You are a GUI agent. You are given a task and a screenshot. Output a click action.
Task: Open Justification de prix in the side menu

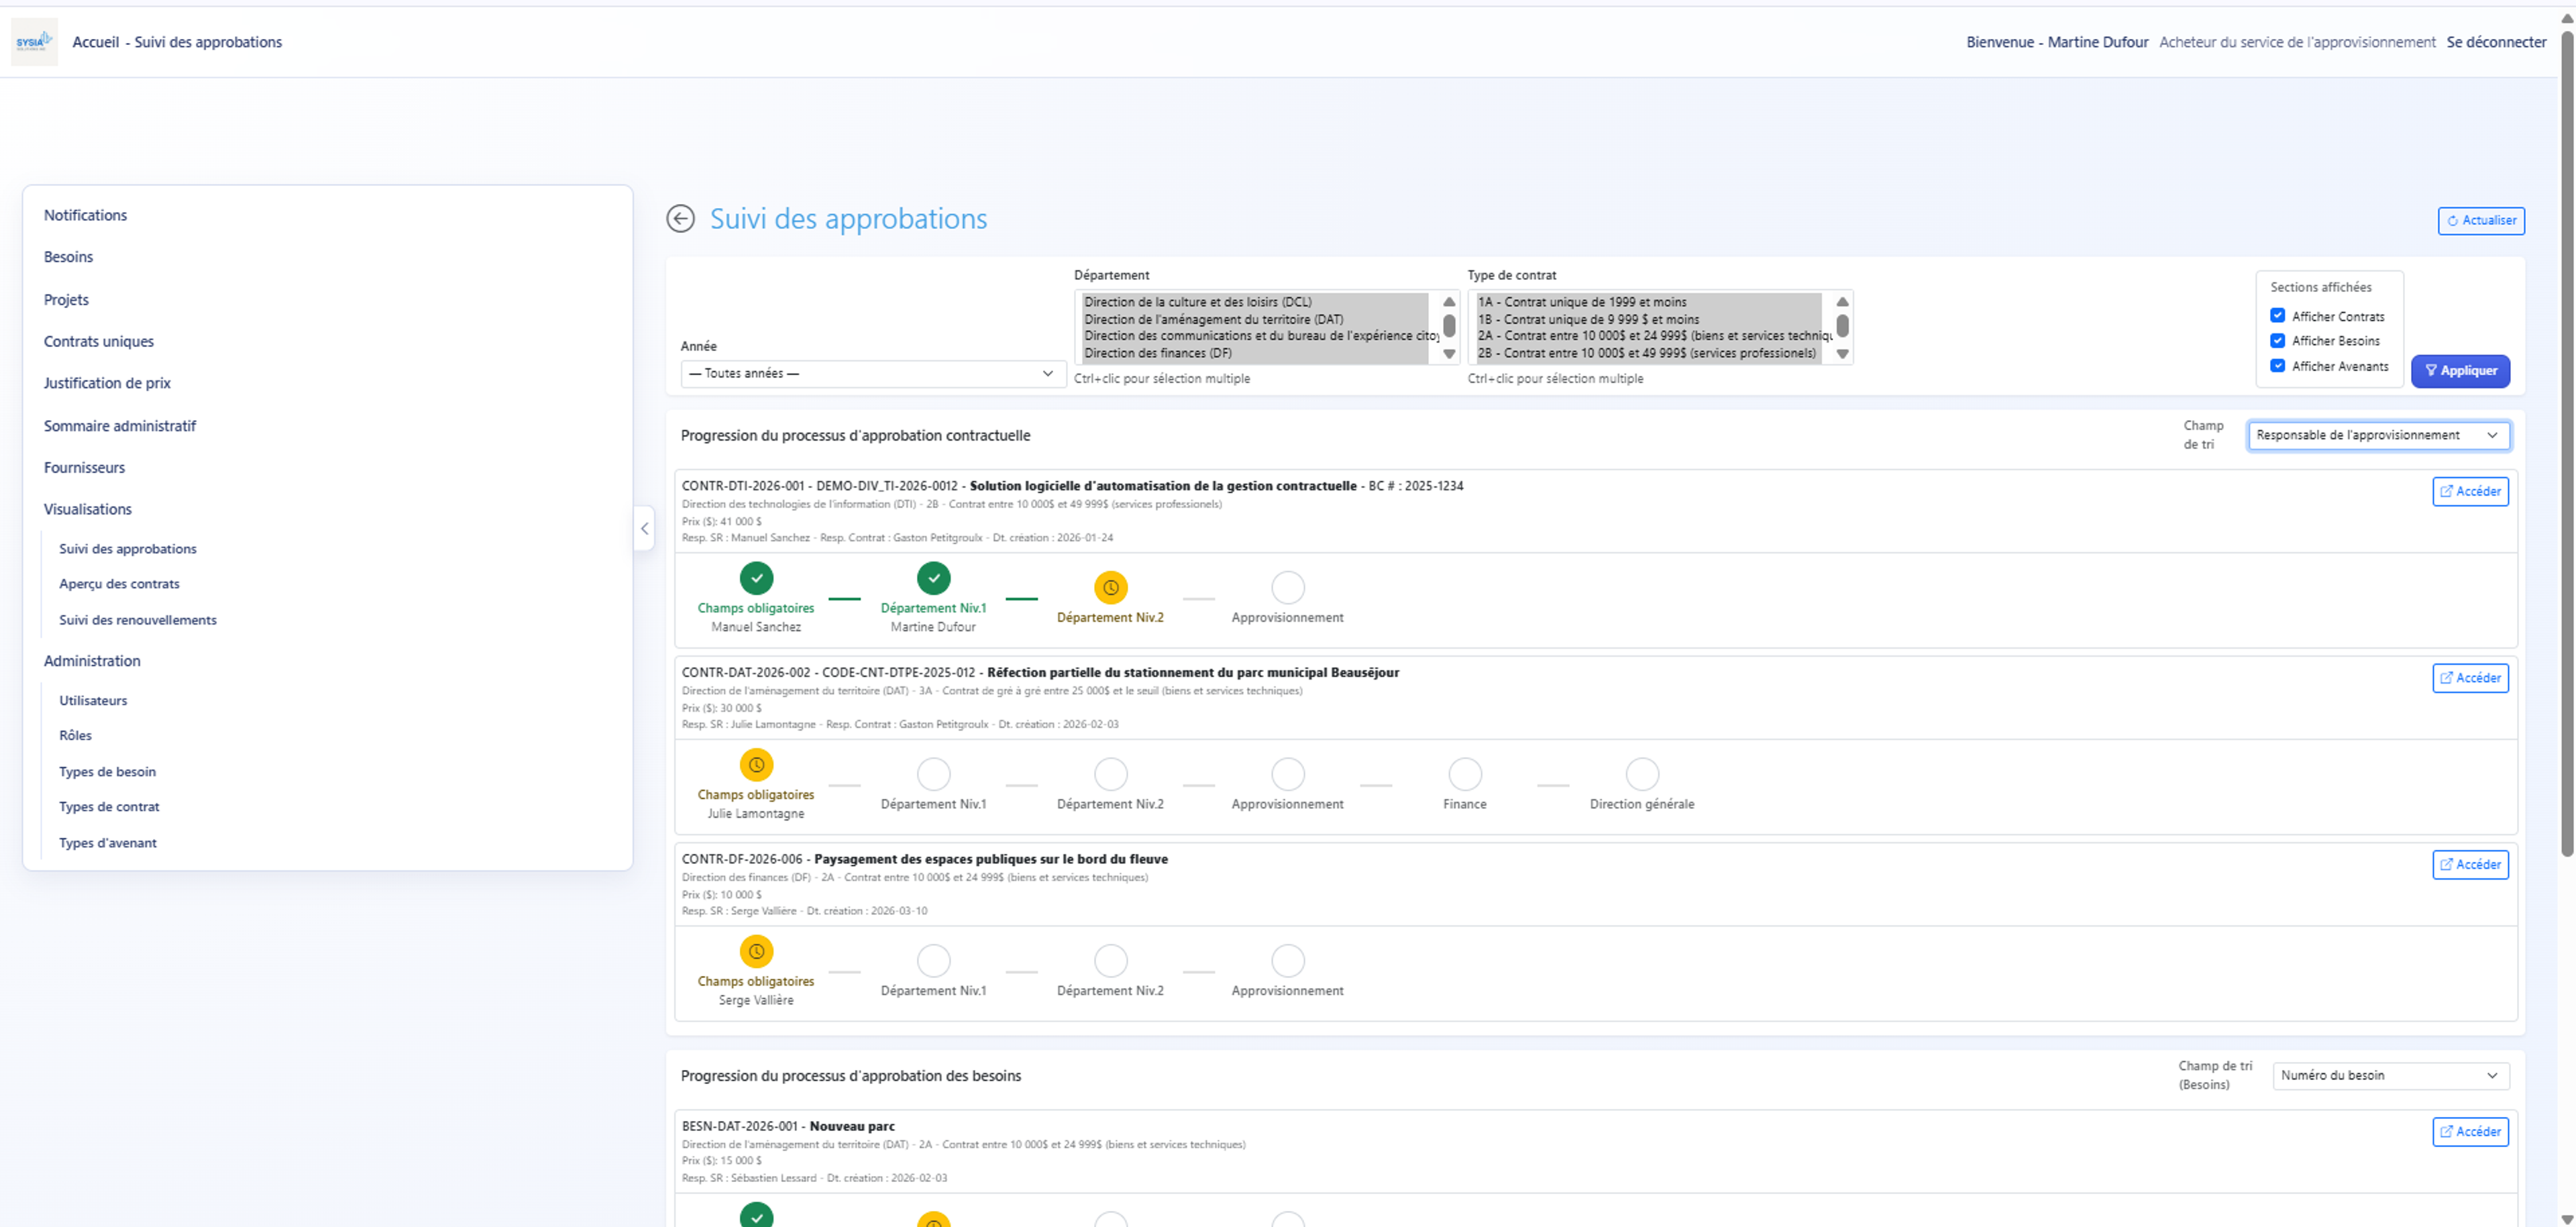point(107,383)
